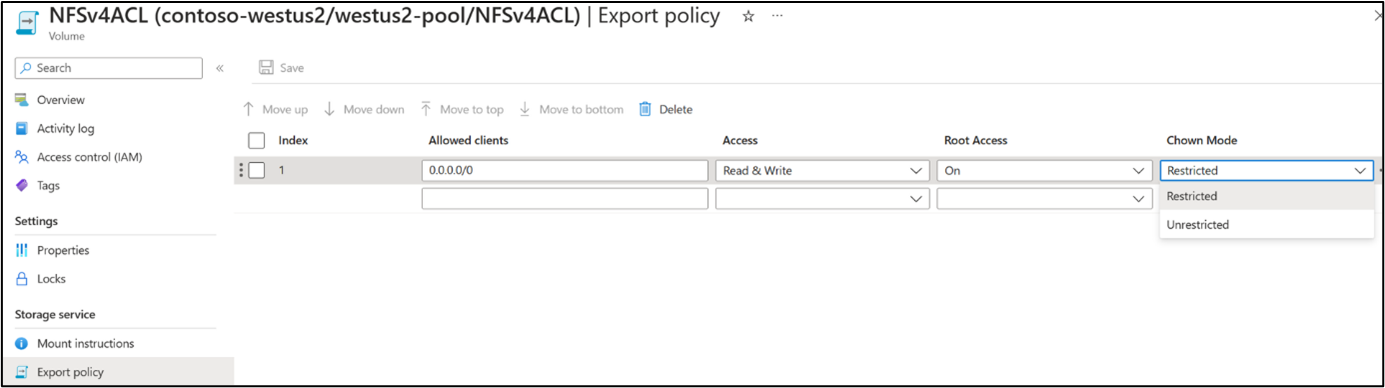Click the 0.0.0.0/0 allowed clients field
The height and width of the screenshot is (388, 1385).
(x=565, y=171)
